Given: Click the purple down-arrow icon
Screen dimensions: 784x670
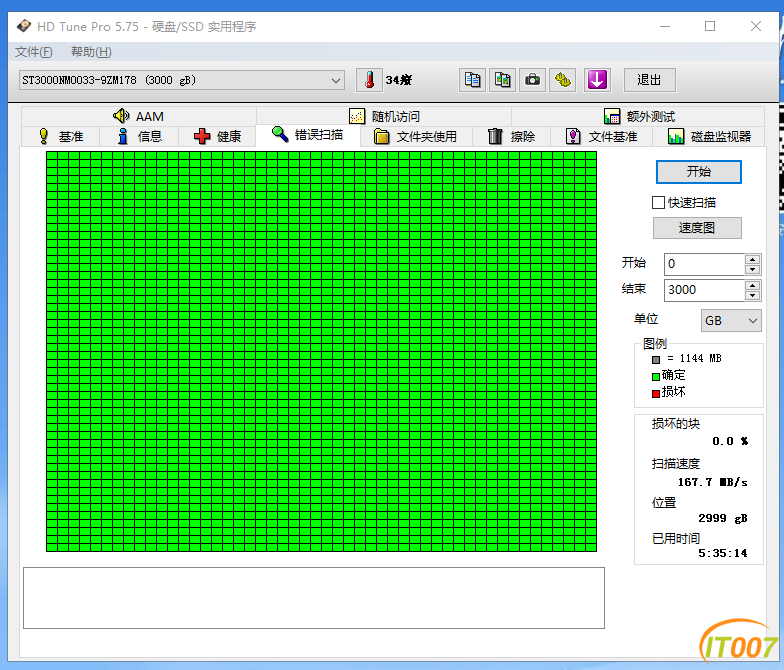Looking at the screenshot, I should (x=597, y=80).
